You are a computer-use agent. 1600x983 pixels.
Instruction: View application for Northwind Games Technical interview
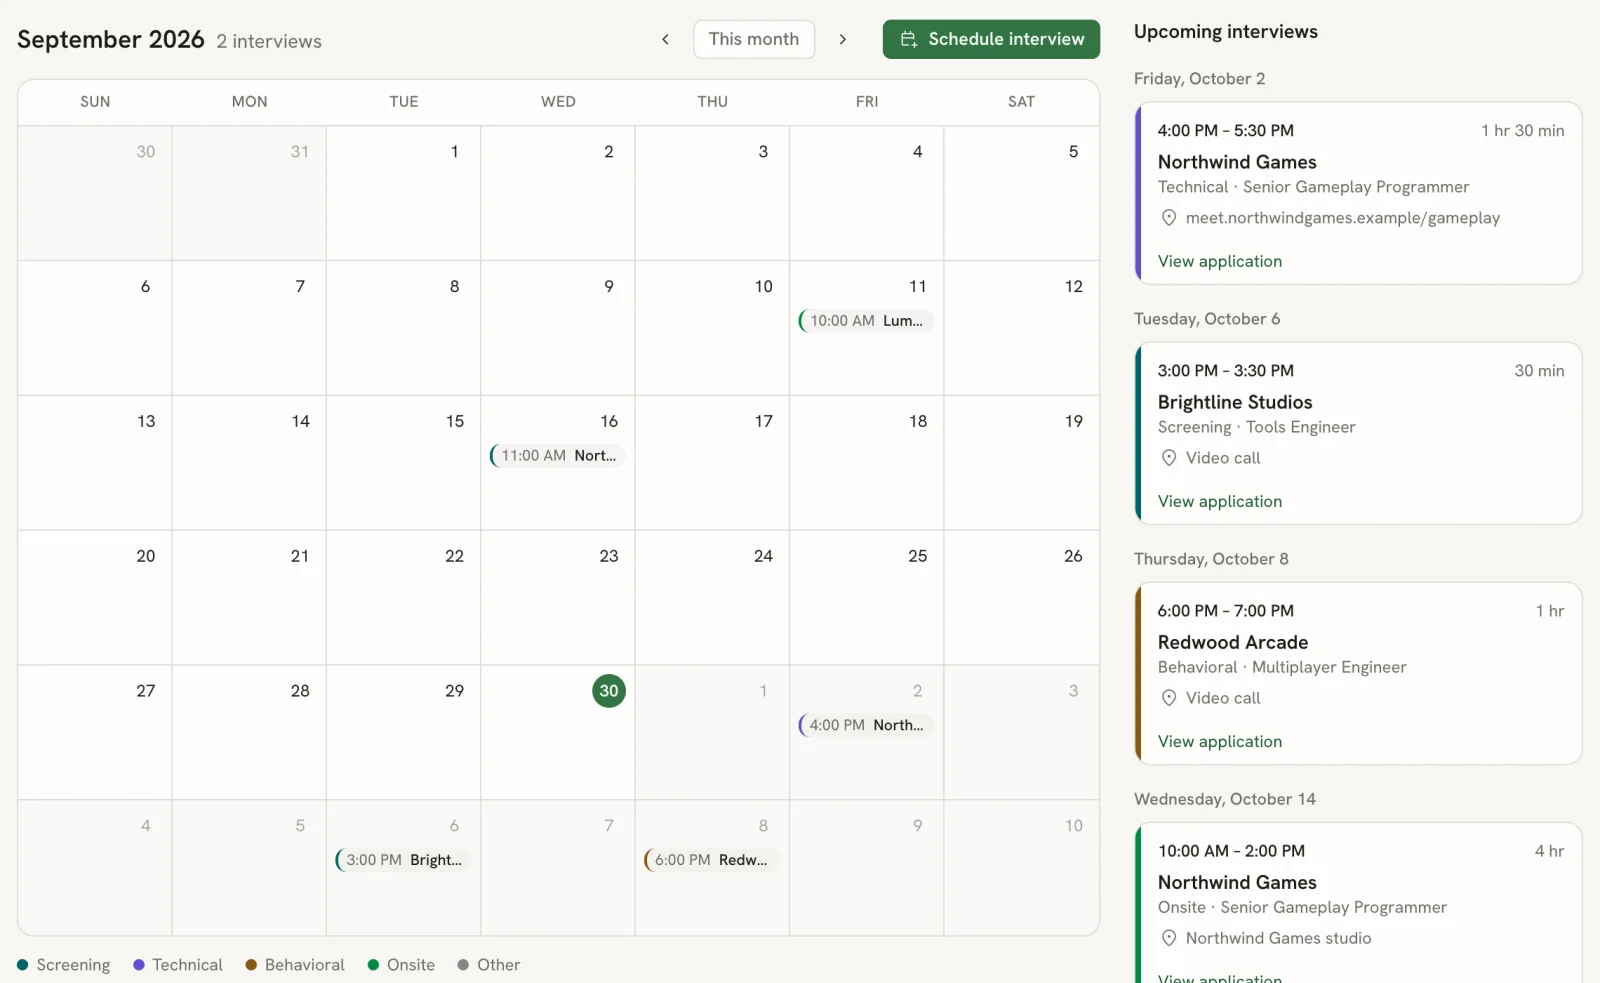click(x=1220, y=261)
